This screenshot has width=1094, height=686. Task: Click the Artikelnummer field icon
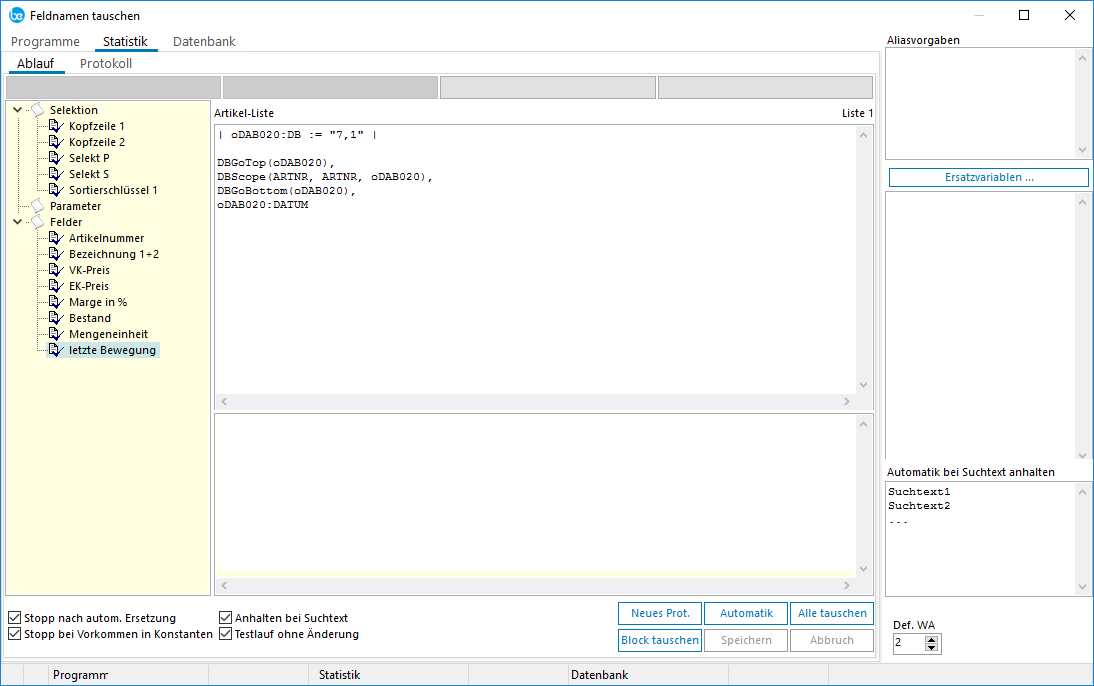pos(56,238)
